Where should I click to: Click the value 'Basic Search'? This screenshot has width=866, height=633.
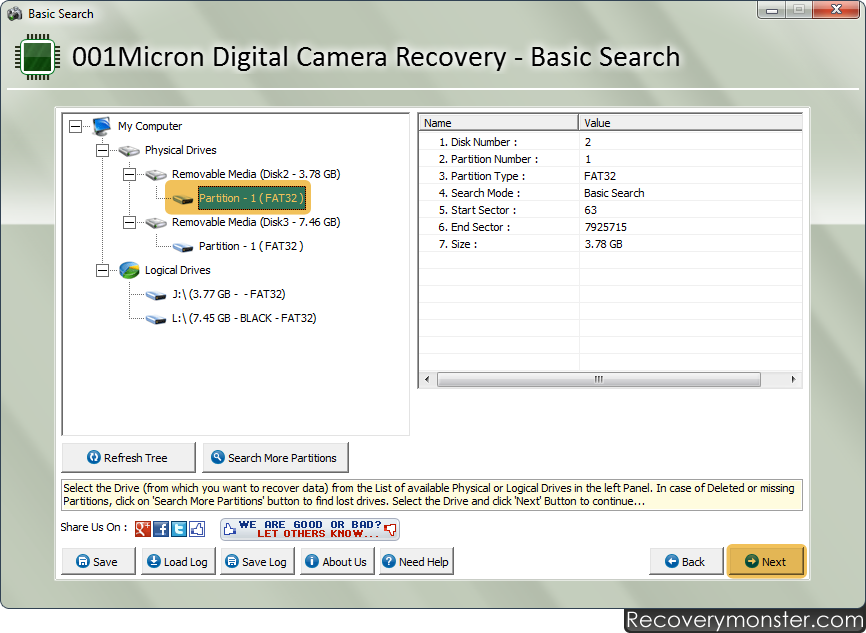tap(614, 193)
